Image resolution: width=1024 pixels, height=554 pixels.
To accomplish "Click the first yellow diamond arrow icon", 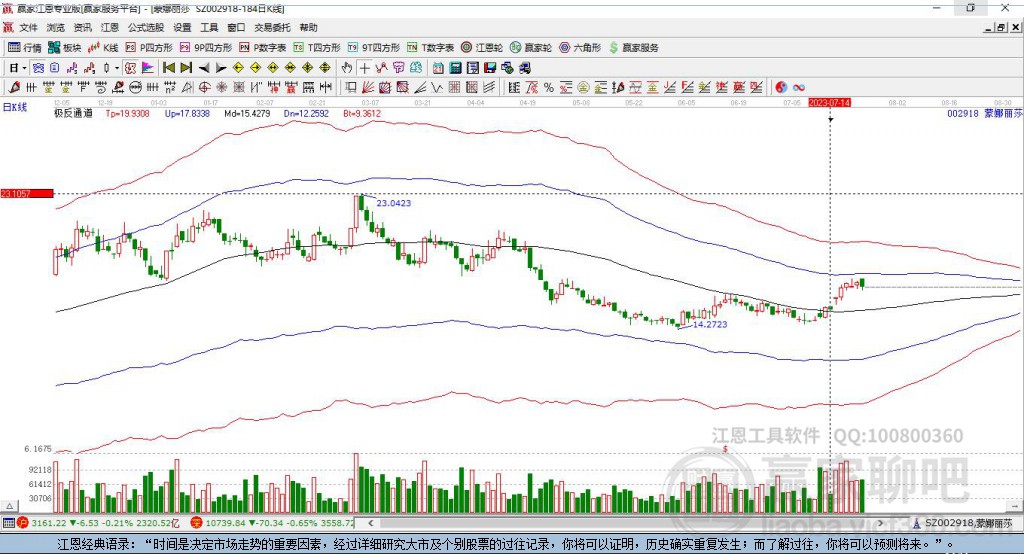I will point(238,68).
